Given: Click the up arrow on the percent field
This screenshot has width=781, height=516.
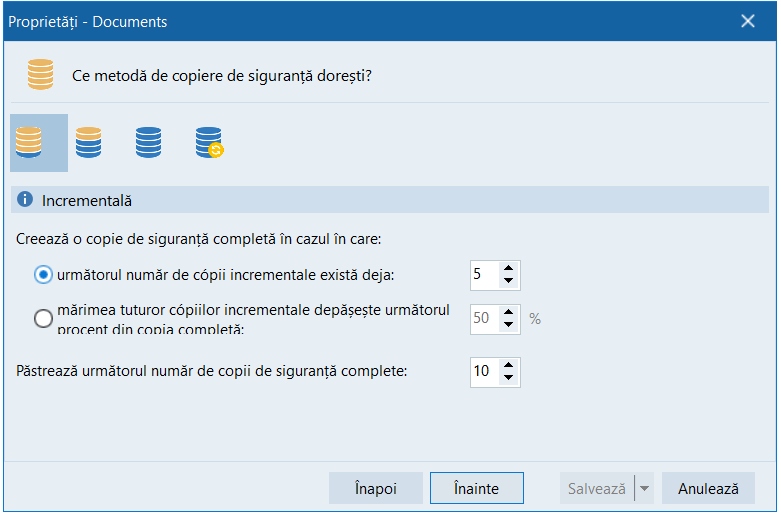Looking at the screenshot, I should point(509,312).
